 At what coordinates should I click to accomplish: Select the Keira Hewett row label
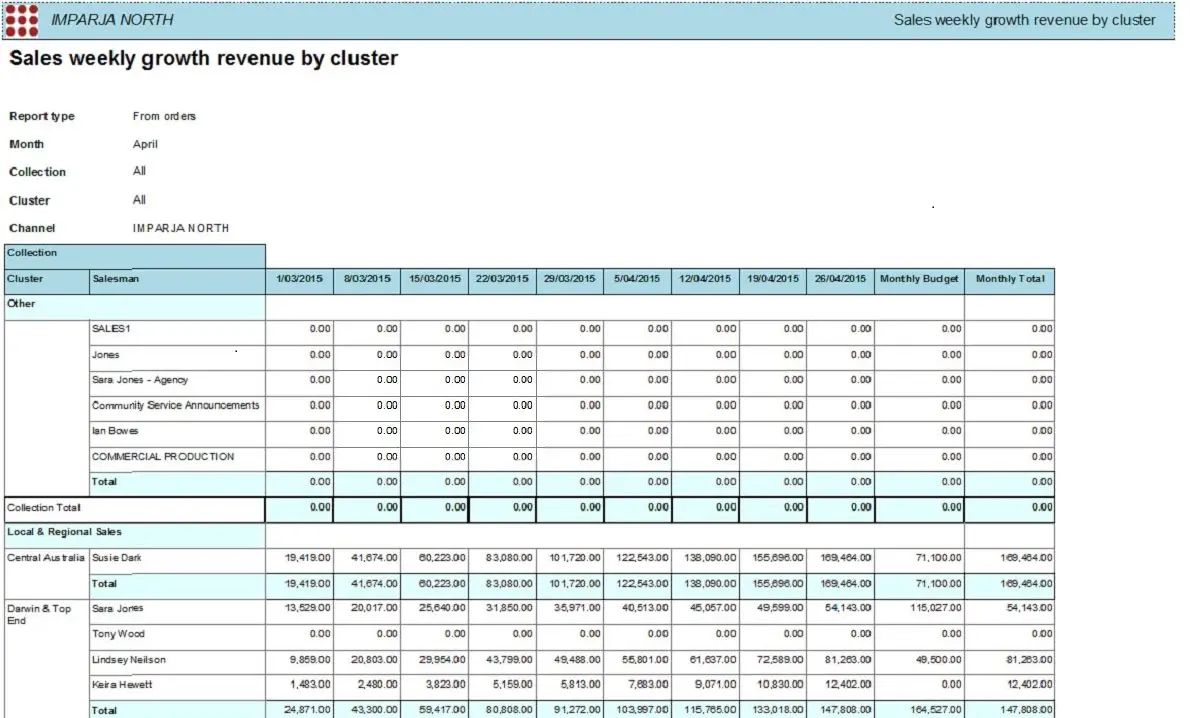(x=121, y=685)
